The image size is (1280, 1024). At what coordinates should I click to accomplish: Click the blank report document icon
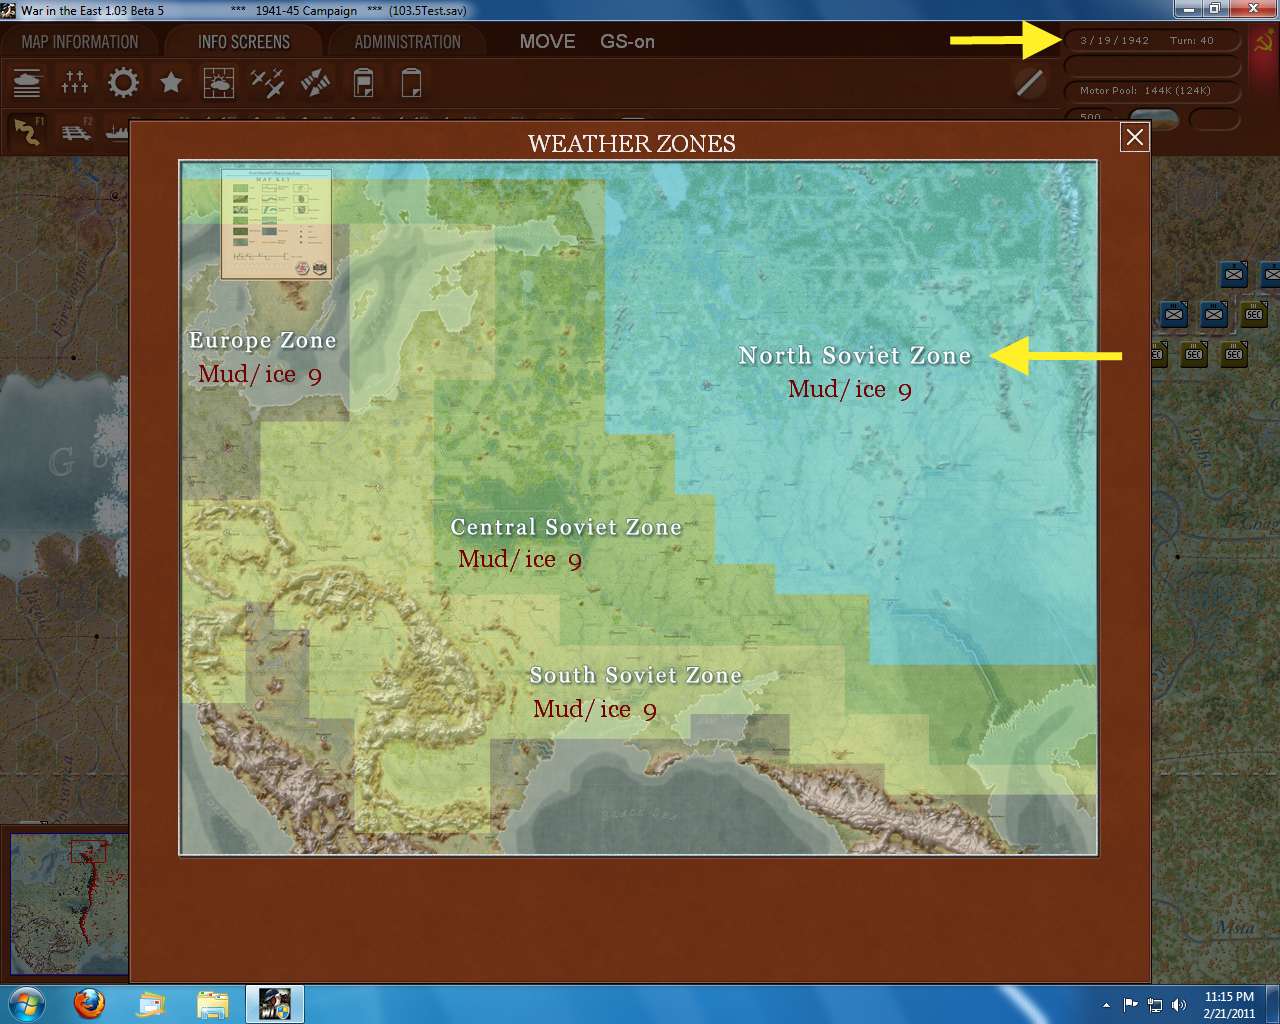(411, 83)
